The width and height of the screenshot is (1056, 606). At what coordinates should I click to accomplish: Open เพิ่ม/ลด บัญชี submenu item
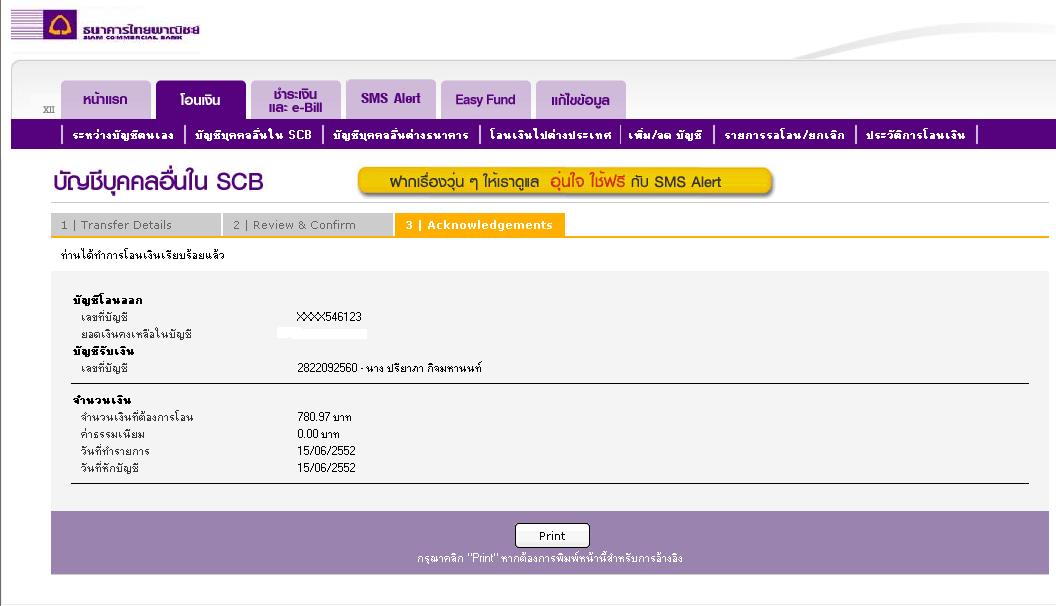pyautogui.click(x=665, y=135)
